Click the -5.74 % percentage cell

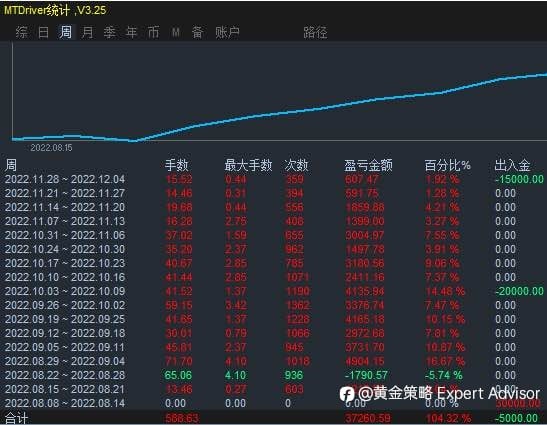[x=444, y=375]
